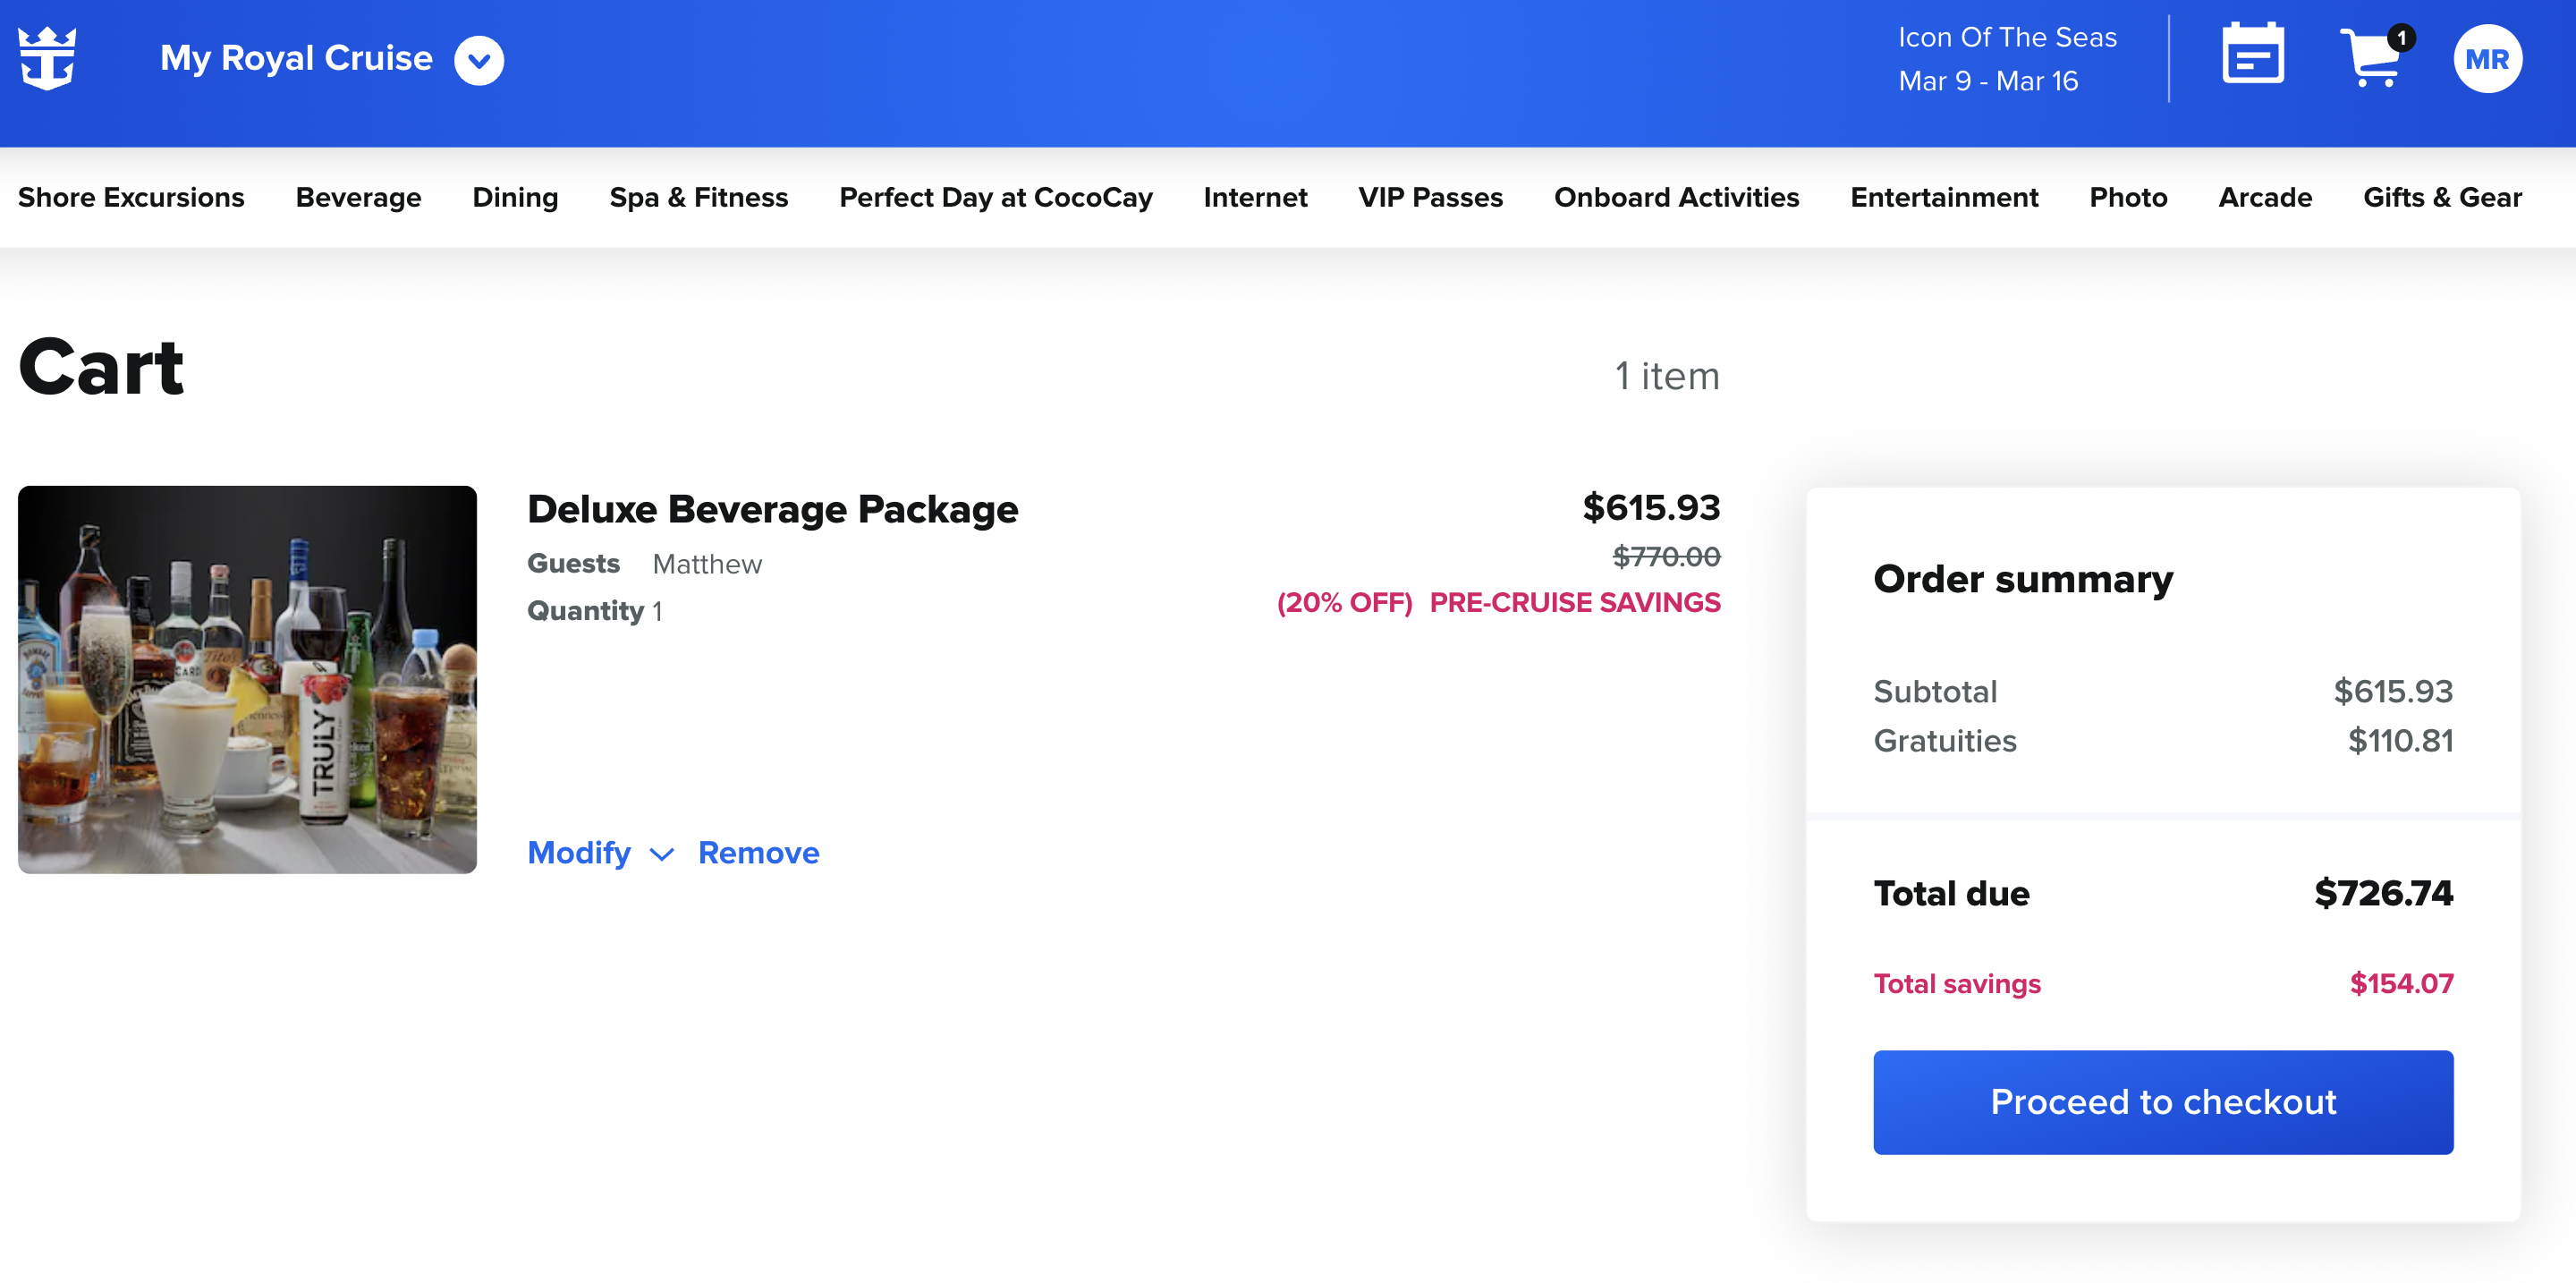Browse Onboard Activities
This screenshot has height=1283, width=2576.
coord(1675,197)
